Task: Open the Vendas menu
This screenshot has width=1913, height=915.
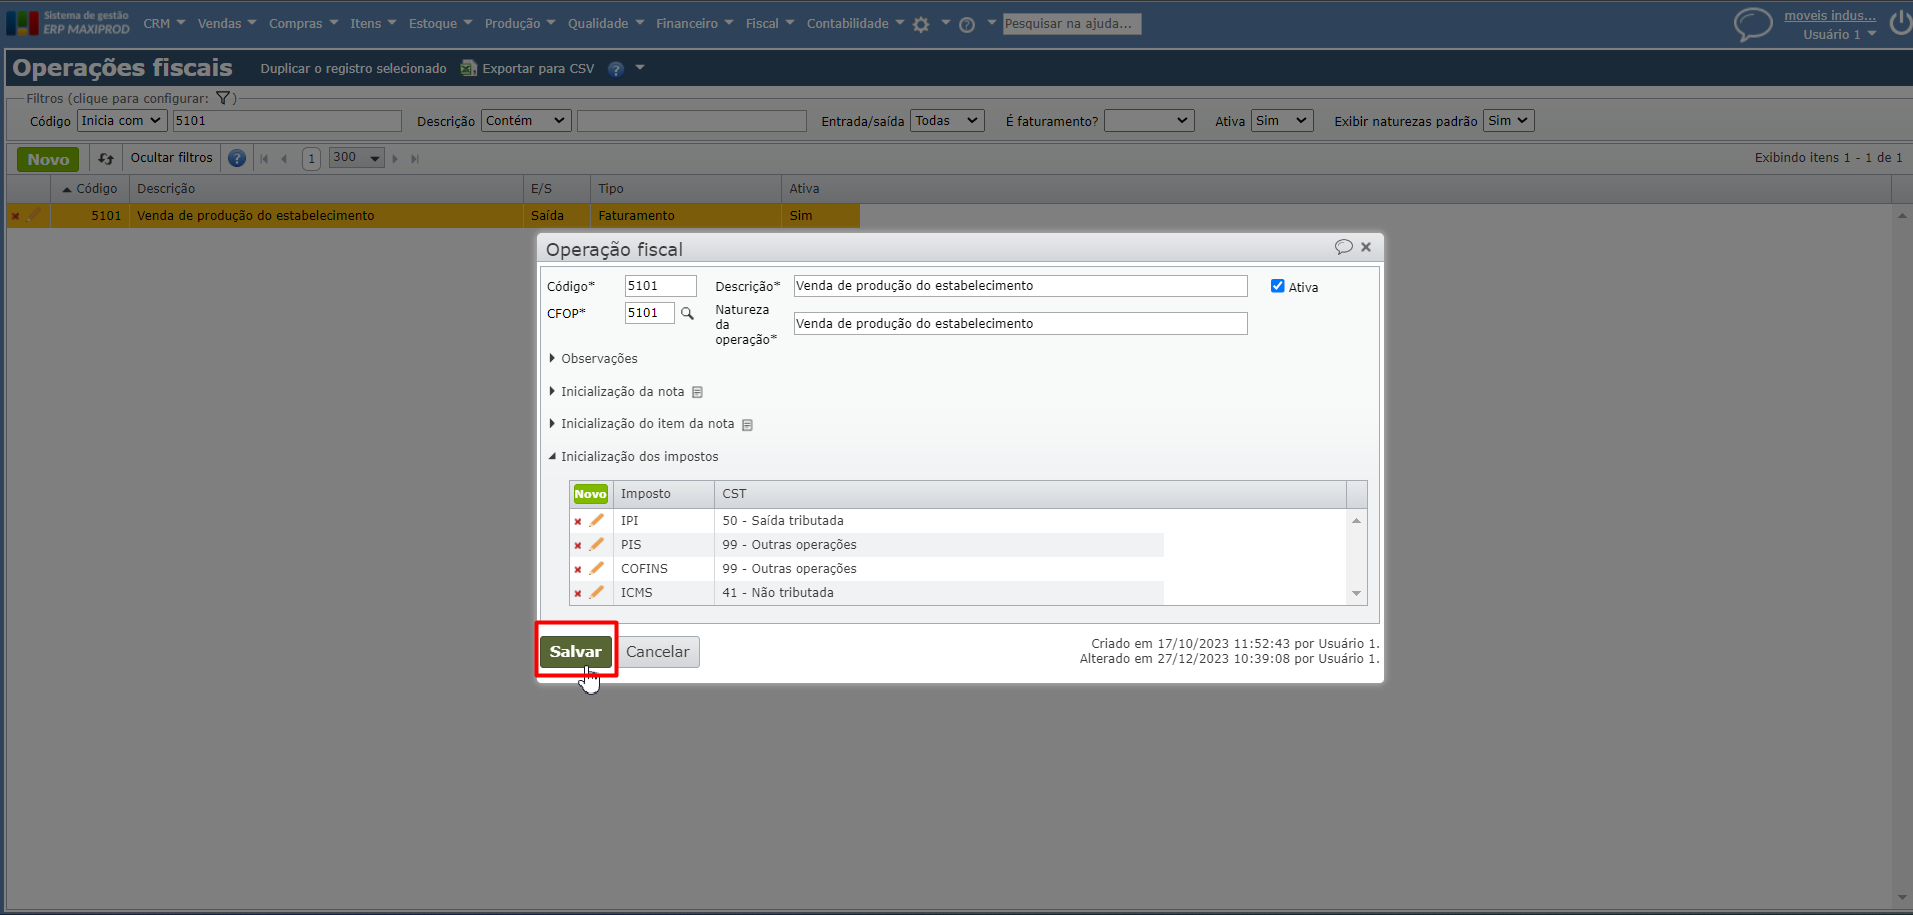Action: pyautogui.click(x=227, y=24)
